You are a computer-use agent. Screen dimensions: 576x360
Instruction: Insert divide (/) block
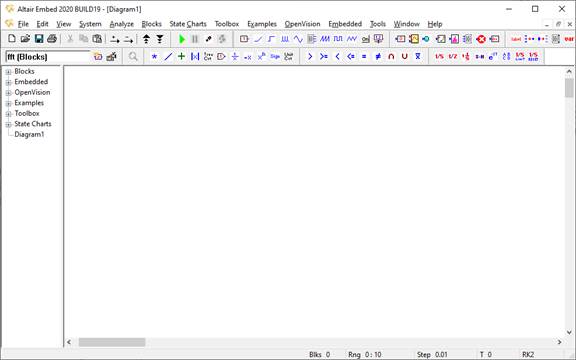coord(168,57)
